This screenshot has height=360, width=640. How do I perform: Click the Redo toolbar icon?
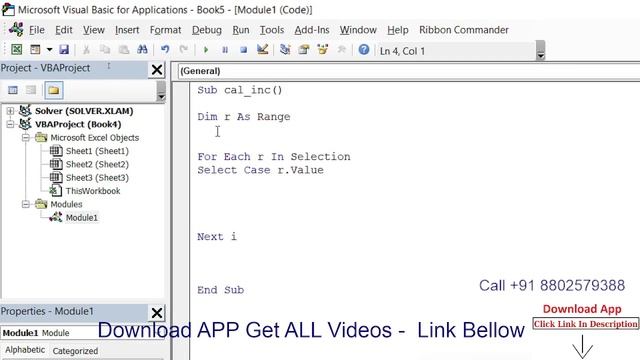pyautogui.click(x=184, y=50)
